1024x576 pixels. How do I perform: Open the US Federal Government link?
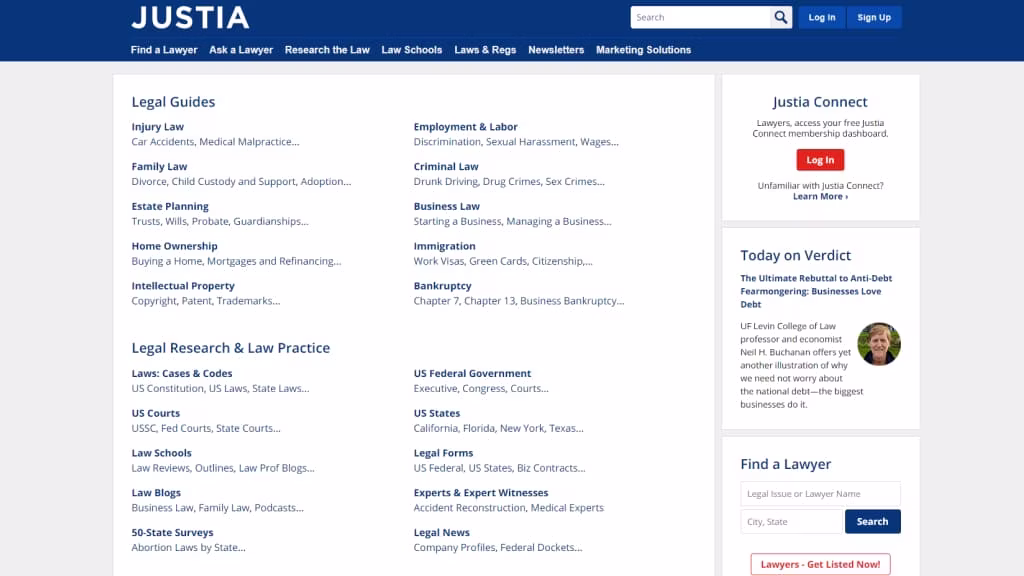coord(472,374)
